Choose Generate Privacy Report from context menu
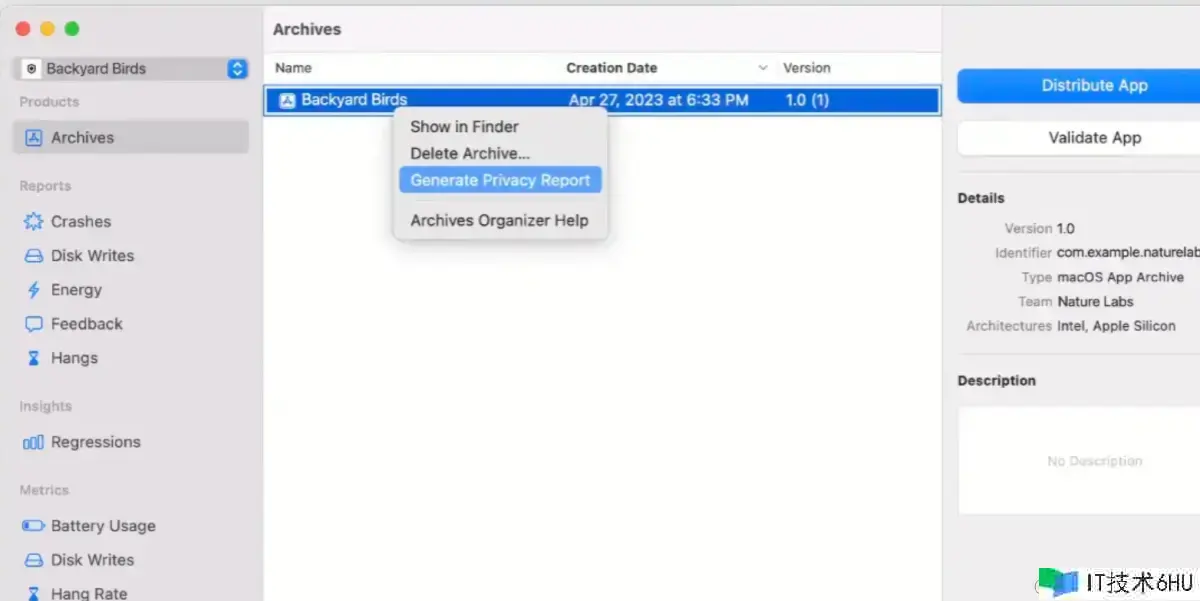The height and width of the screenshot is (601, 1200). [x=500, y=180]
